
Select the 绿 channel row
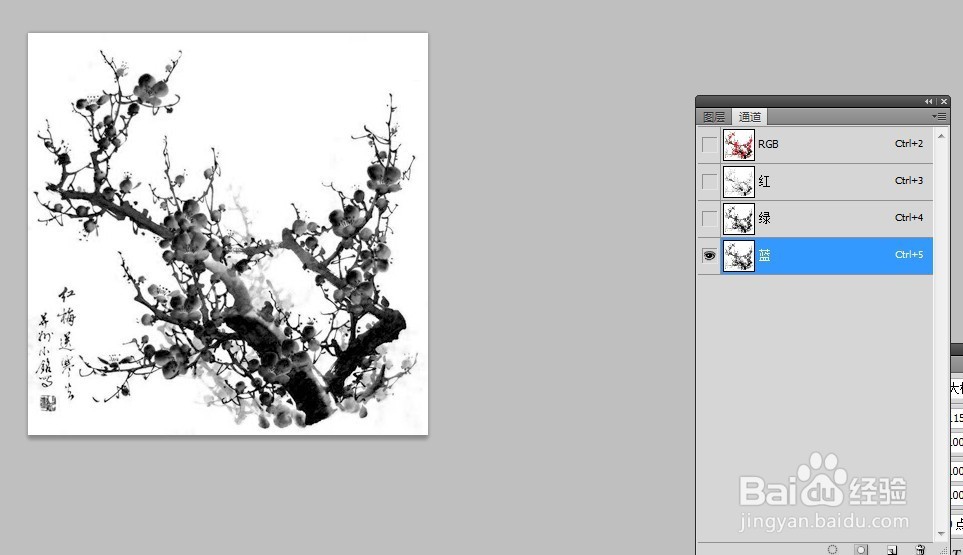[827, 219]
